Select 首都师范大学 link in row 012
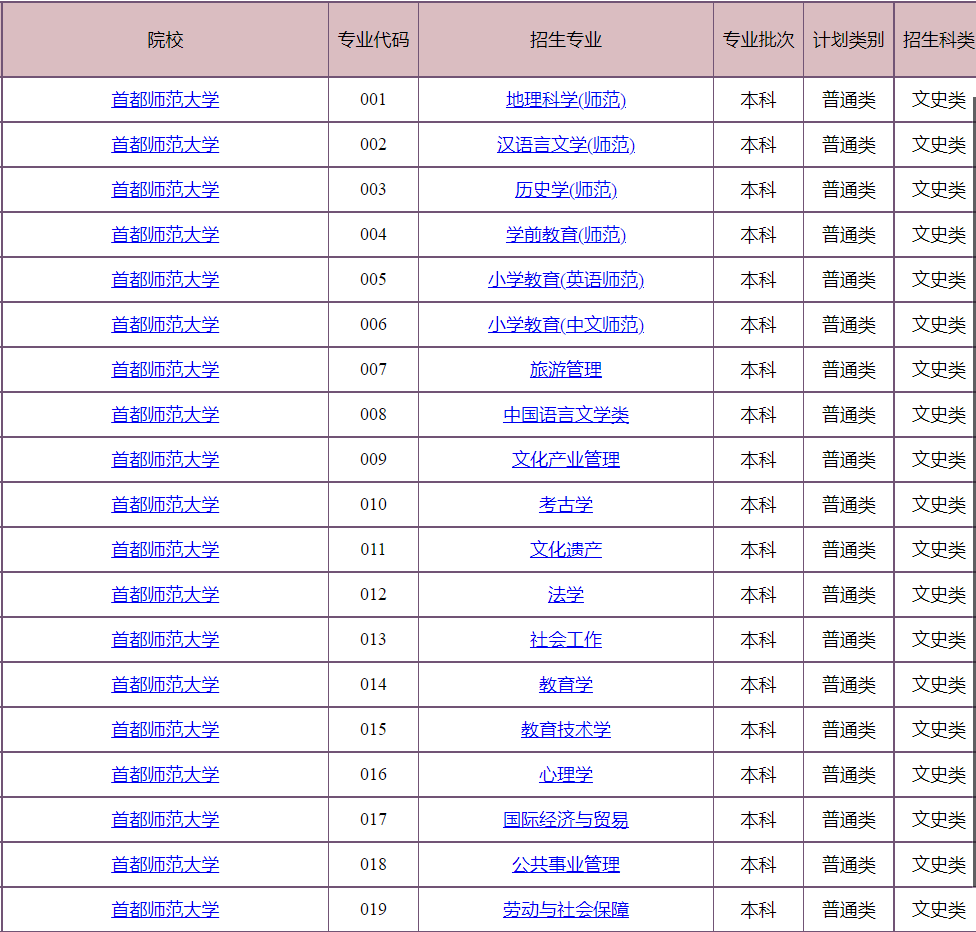 coord(165,595)
